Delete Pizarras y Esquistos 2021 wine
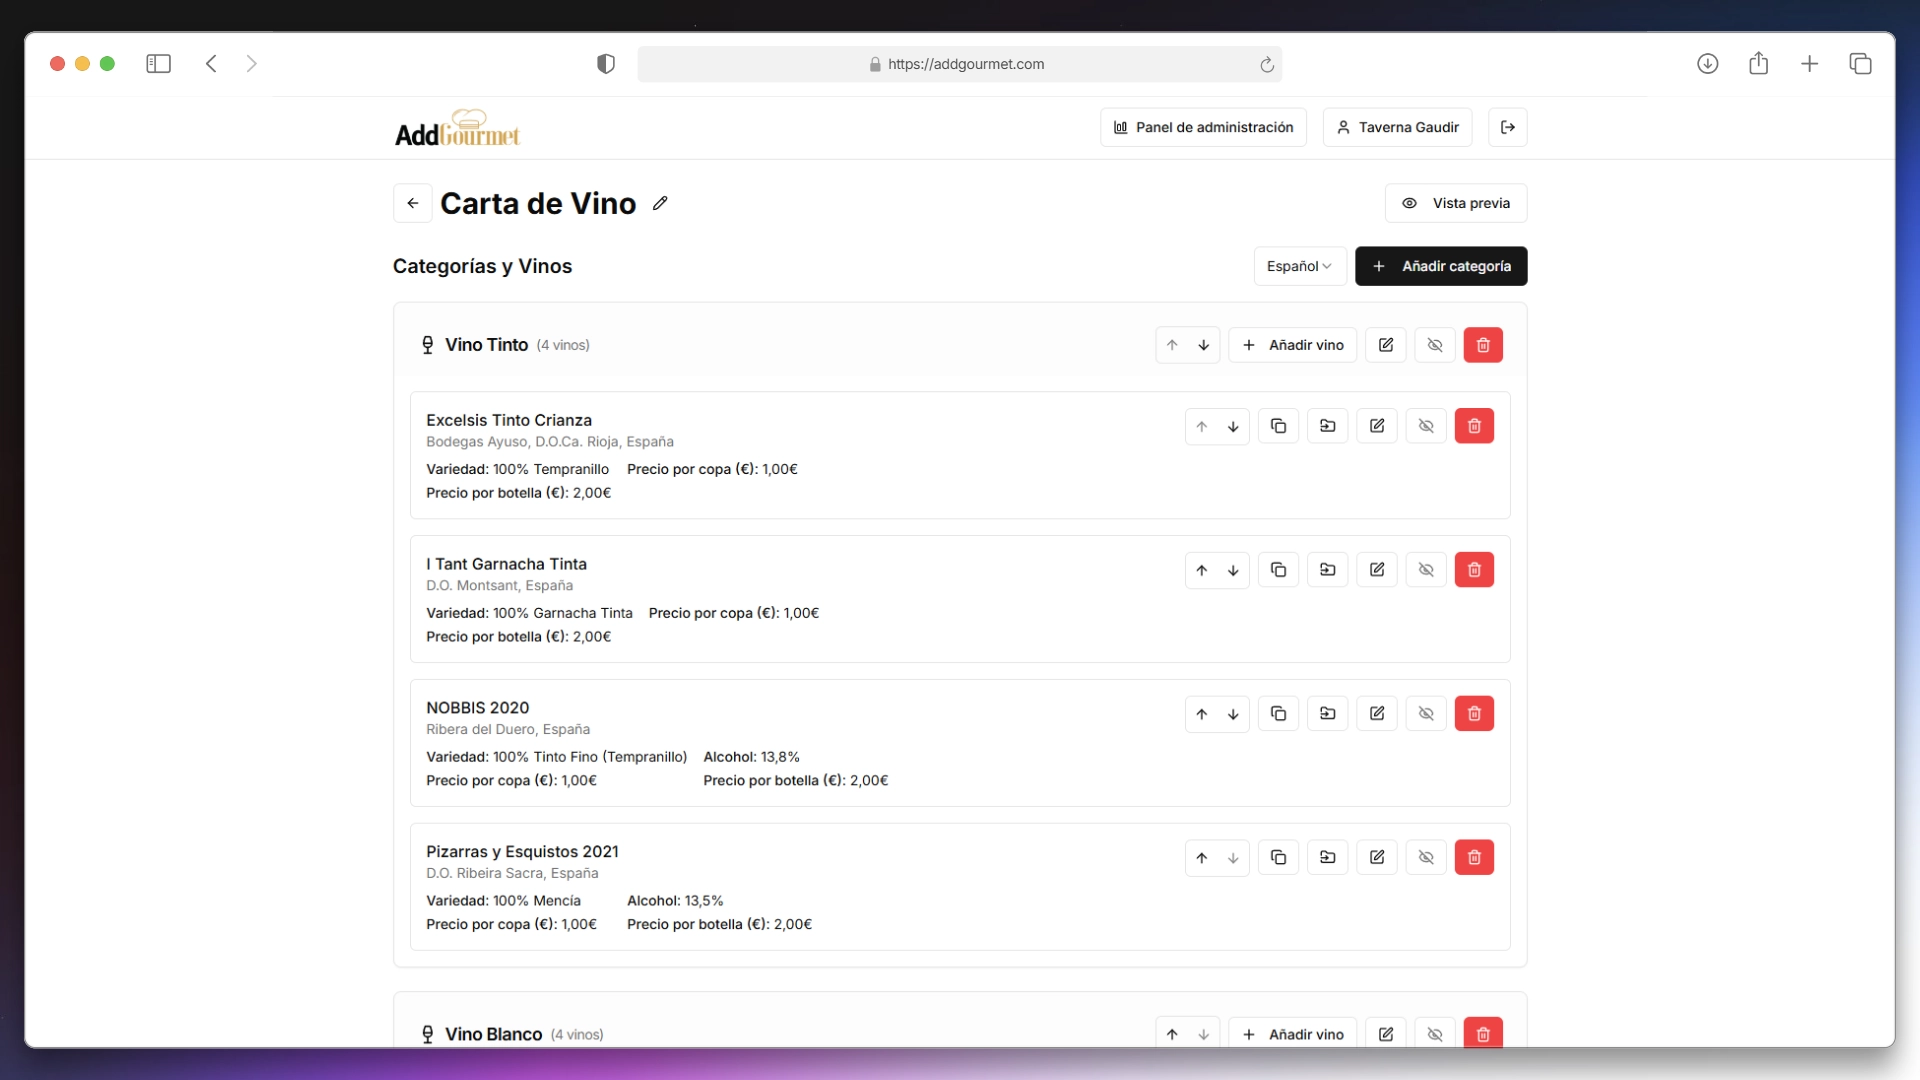This screenshot has height=1080, width=1920. pos(1474,858)
